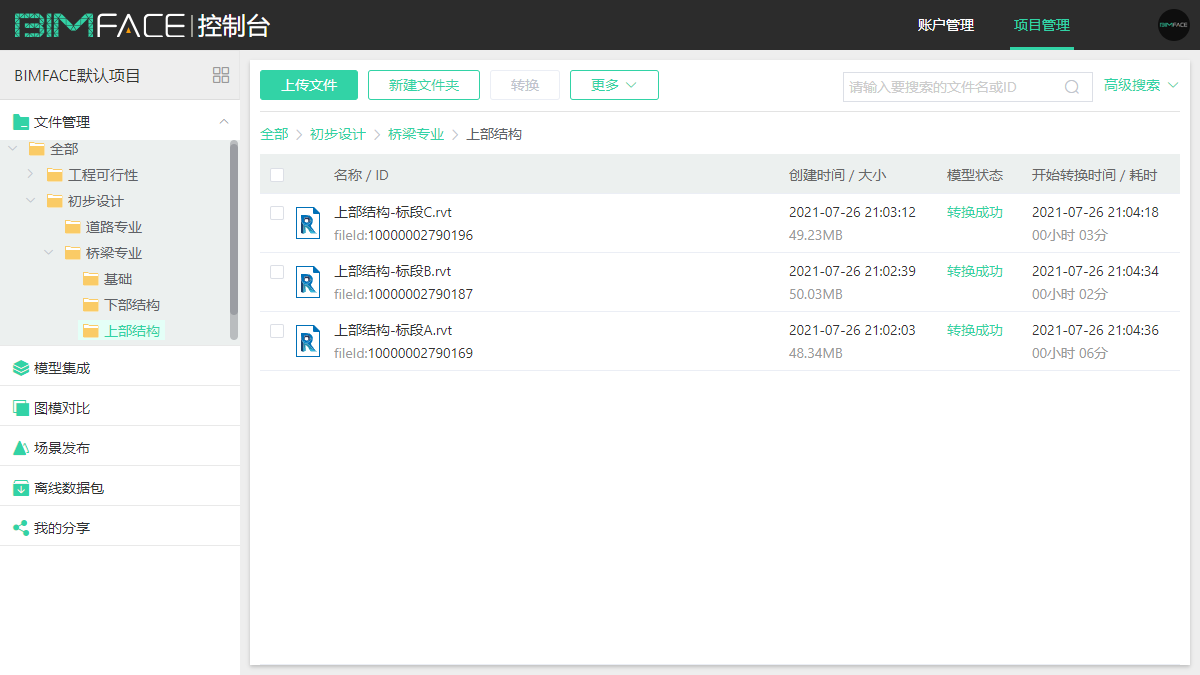Focus the file name or ID search field
This screenshot has height=675, width=1200.
coord(950,87)
